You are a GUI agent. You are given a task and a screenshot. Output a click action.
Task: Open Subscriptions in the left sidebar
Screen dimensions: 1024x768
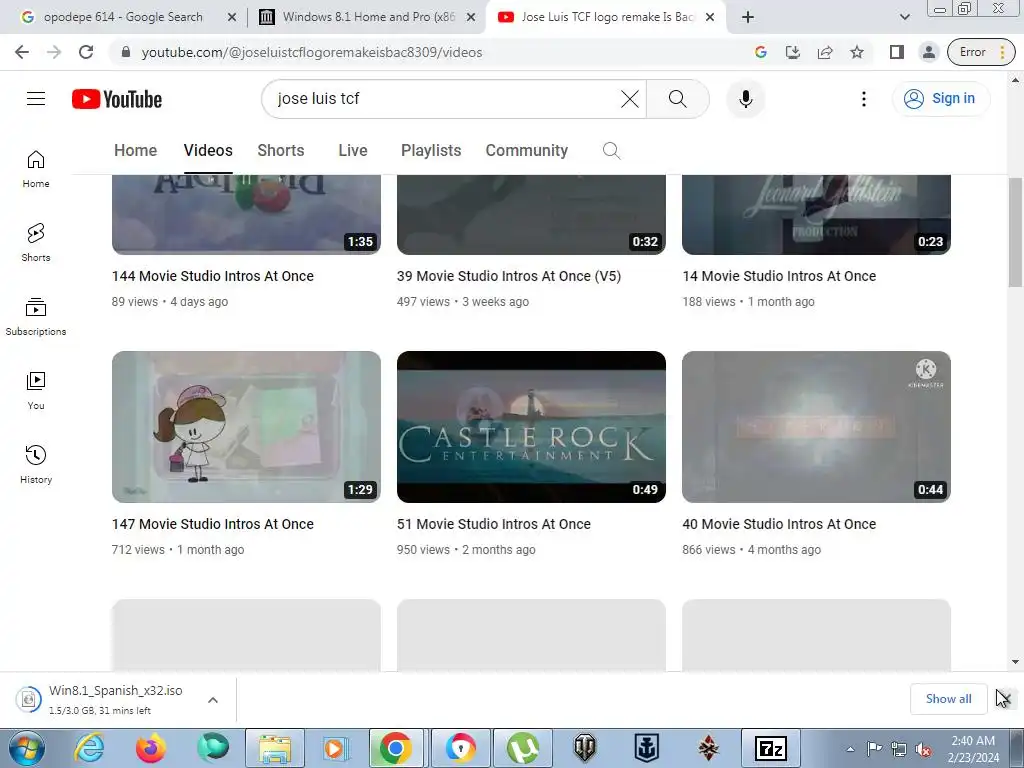pyautogui.click(x=36, y=316)
